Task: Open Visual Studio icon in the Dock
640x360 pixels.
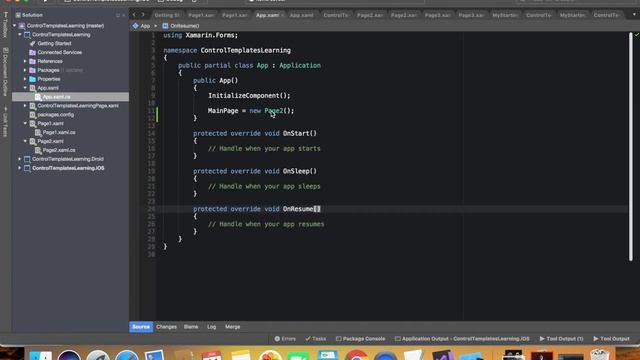Action: click(x=442, y=355)
